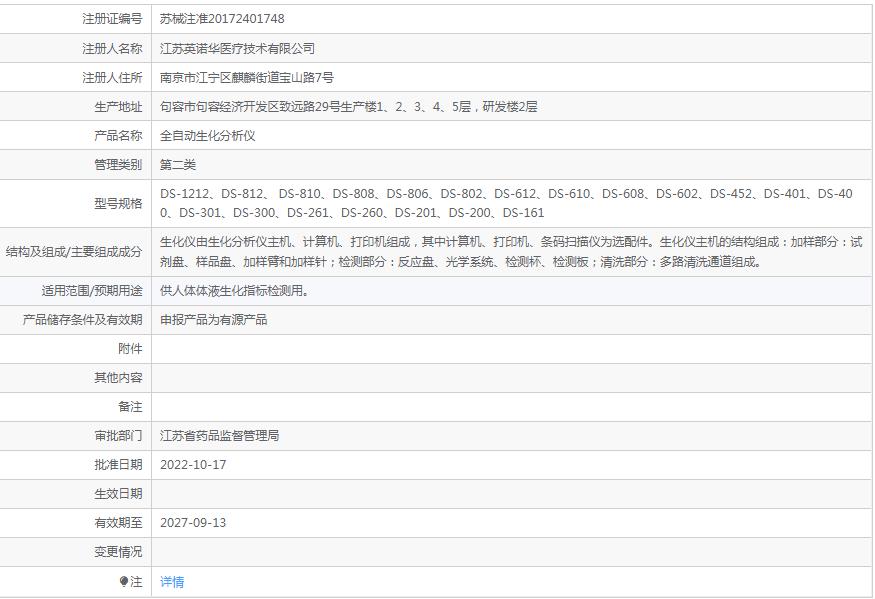The height and width of the screenshot is (599, 875).
Task: Click the 其他内容 label
Action: pyautogui.click(x=118, y=378)
